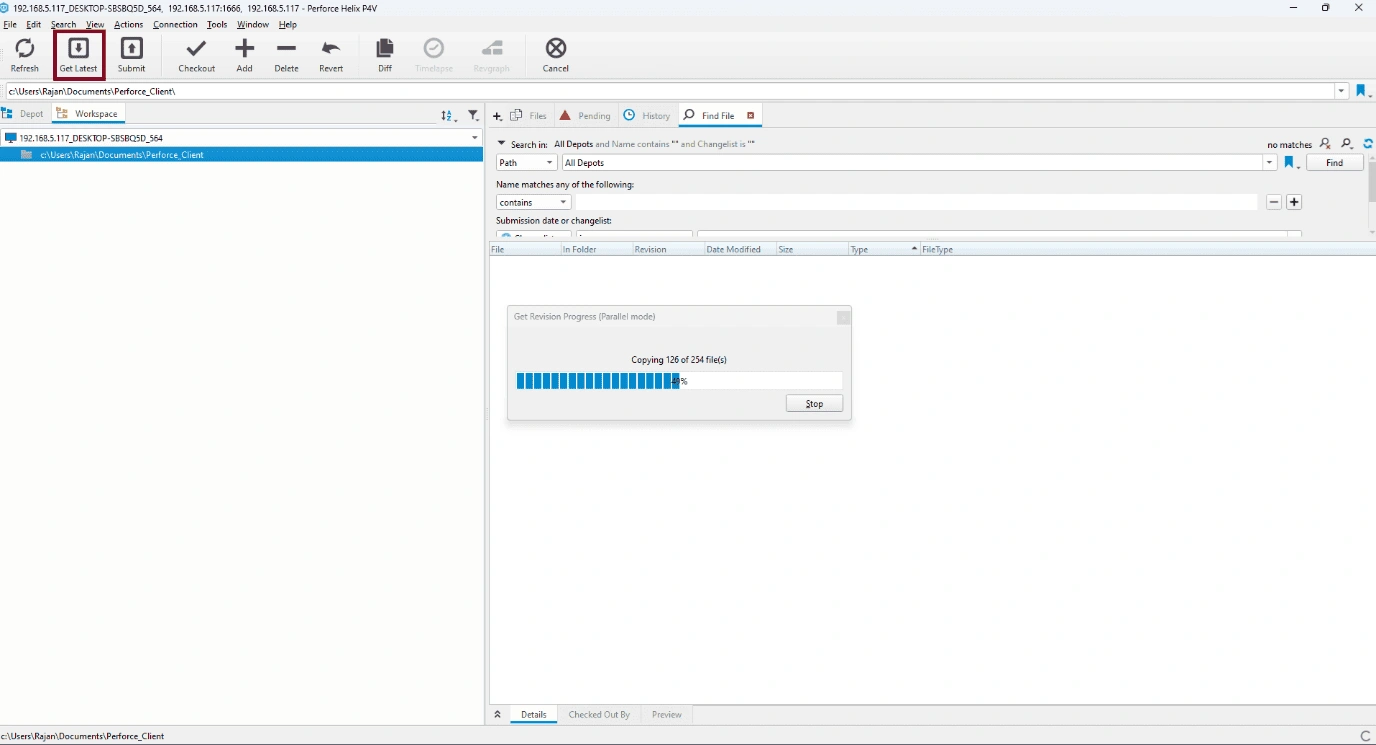This screenshot has height=745, width=1376.
Task: Click the copying files progress bar
Action: coord(679,381)
